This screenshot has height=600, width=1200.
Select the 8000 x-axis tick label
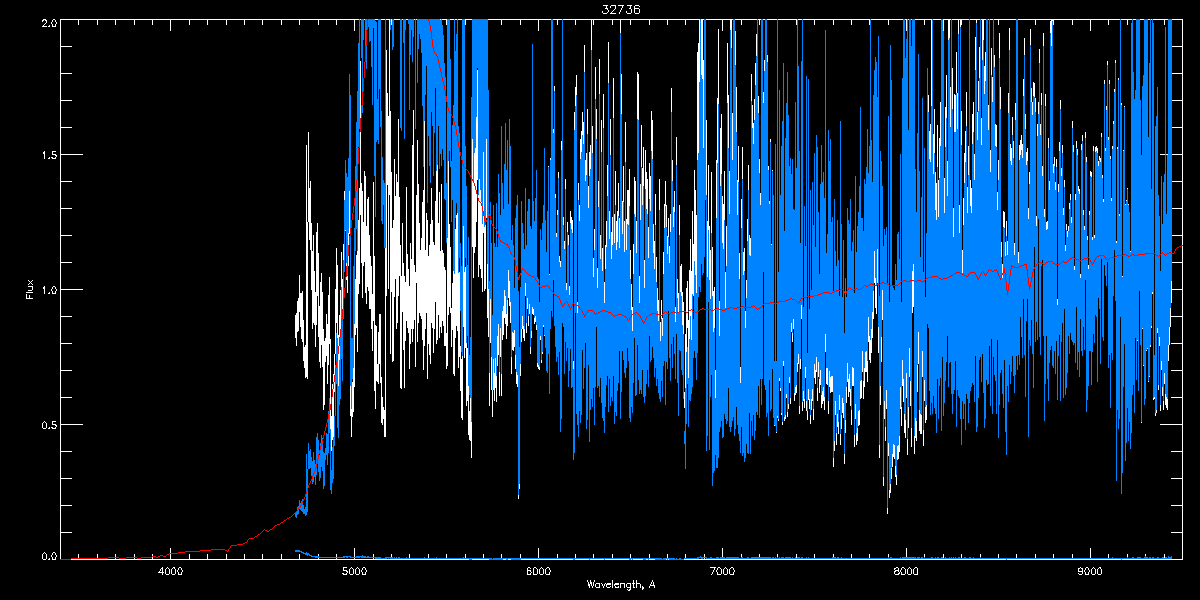click(x=906, y=571)
